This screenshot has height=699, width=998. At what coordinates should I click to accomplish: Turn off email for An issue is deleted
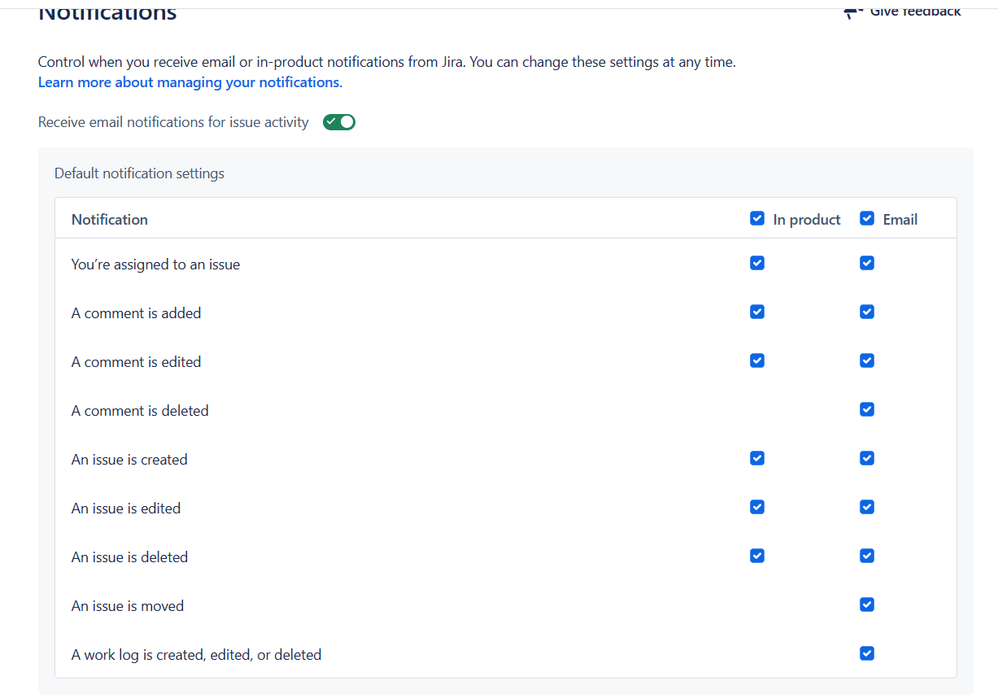(867, 556)
